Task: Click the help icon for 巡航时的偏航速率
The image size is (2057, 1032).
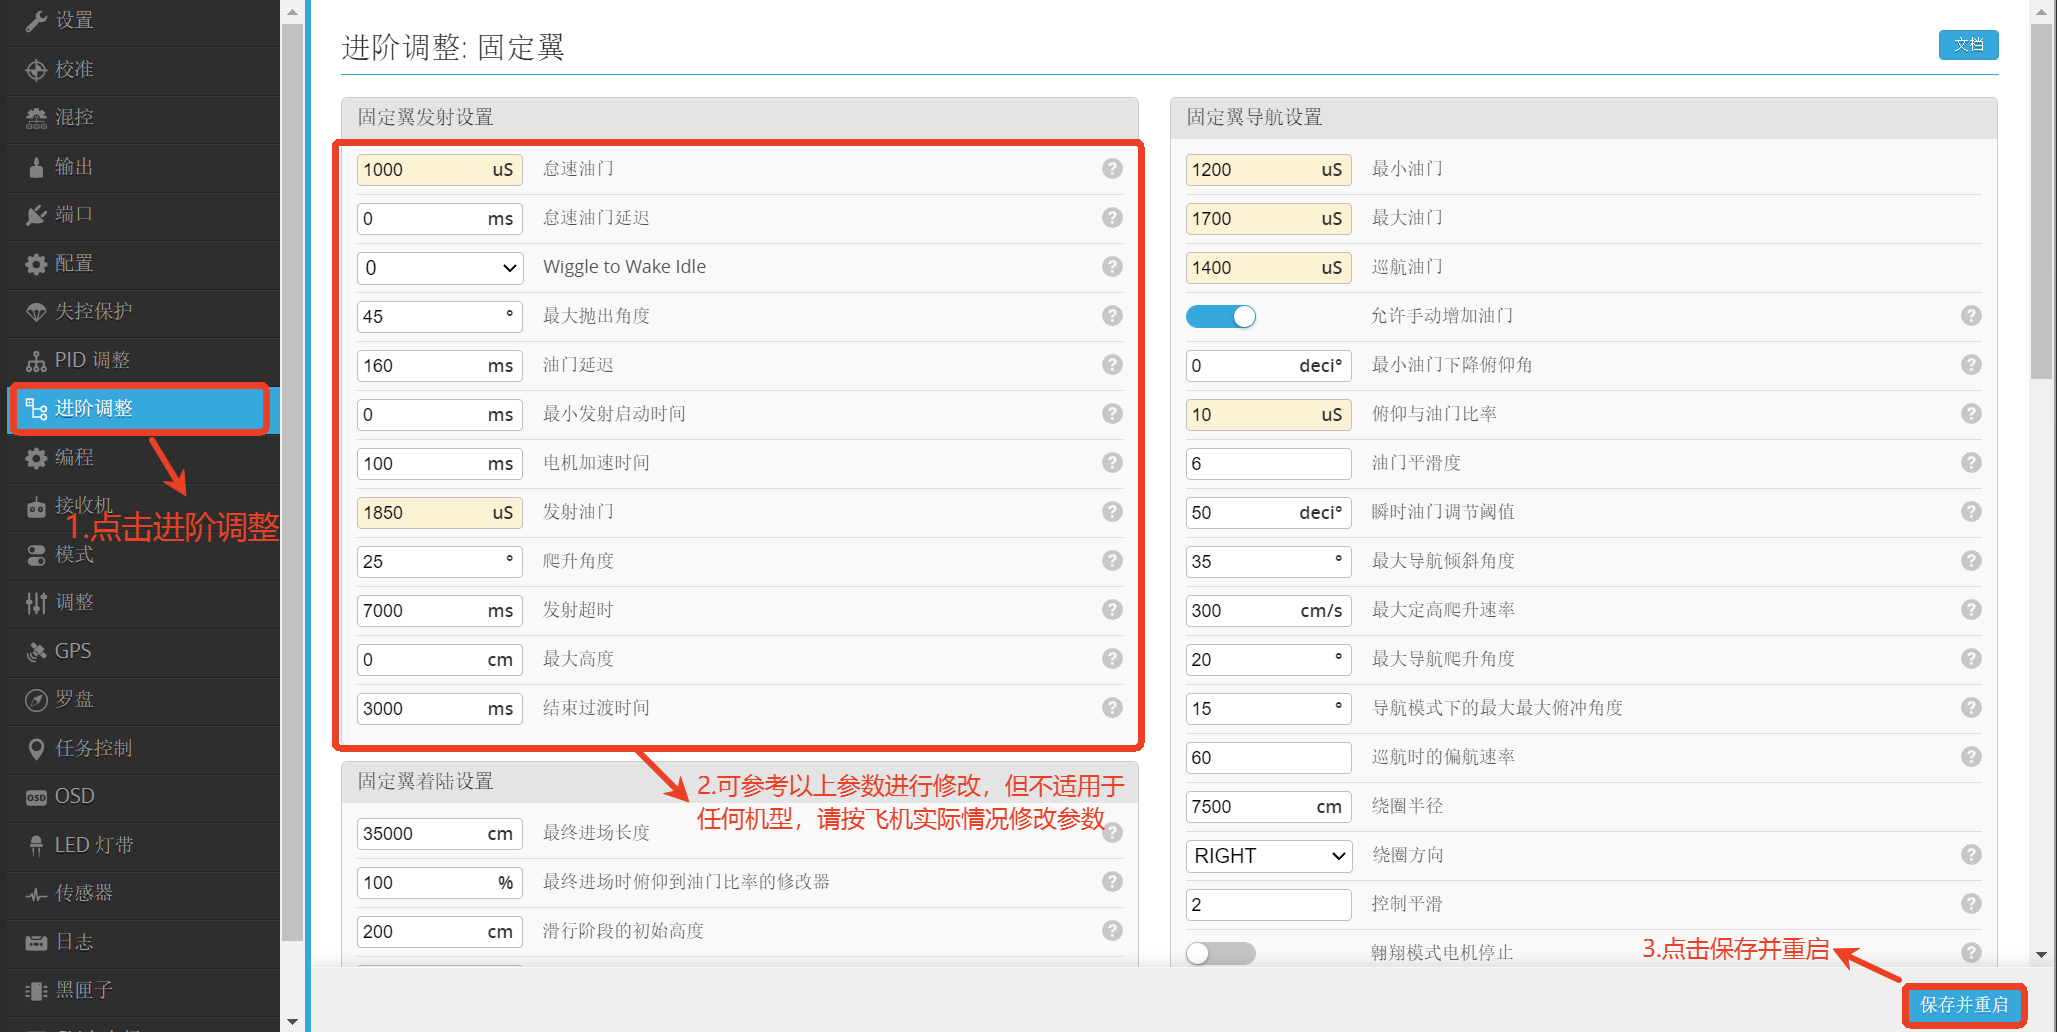Action: coord(1971,757)
